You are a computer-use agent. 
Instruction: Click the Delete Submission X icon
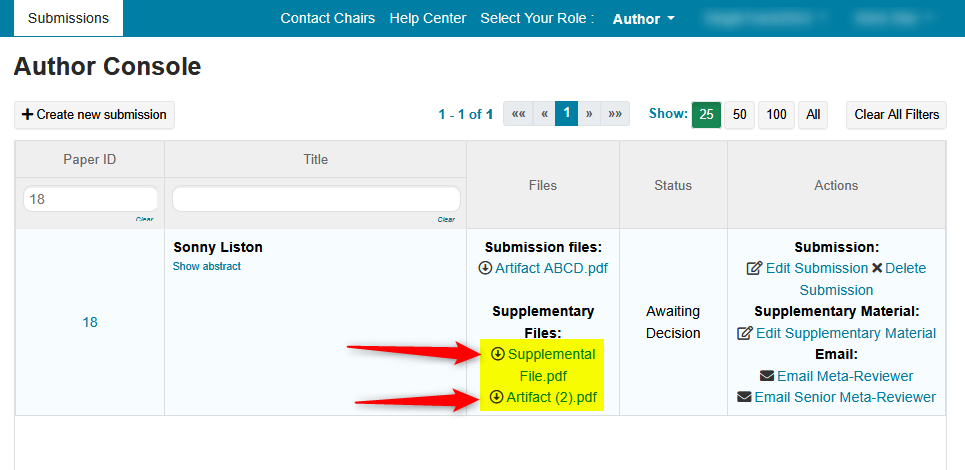(877, 268)
